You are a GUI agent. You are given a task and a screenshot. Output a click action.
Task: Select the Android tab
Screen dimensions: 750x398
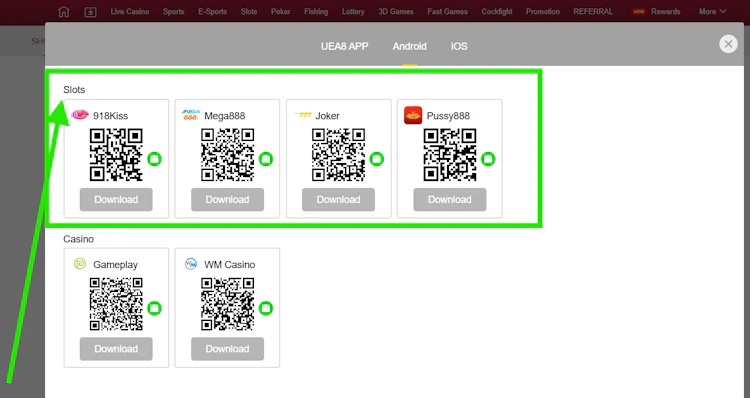[x=409, y=46]
